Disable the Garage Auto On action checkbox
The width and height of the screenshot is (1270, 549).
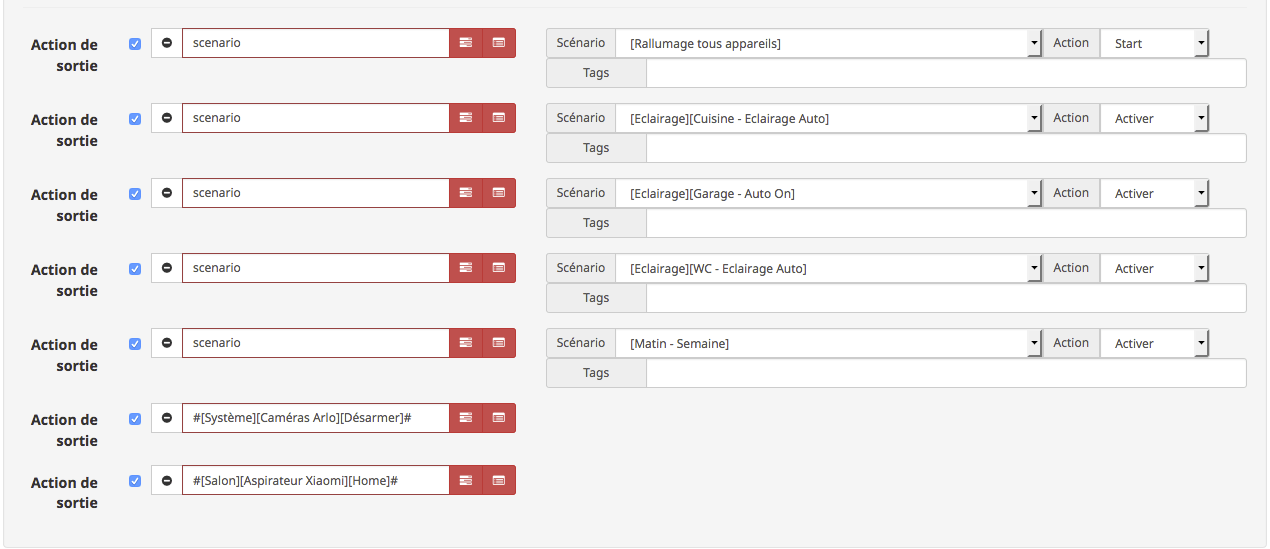pyautogui.click(x=135, y=194)
